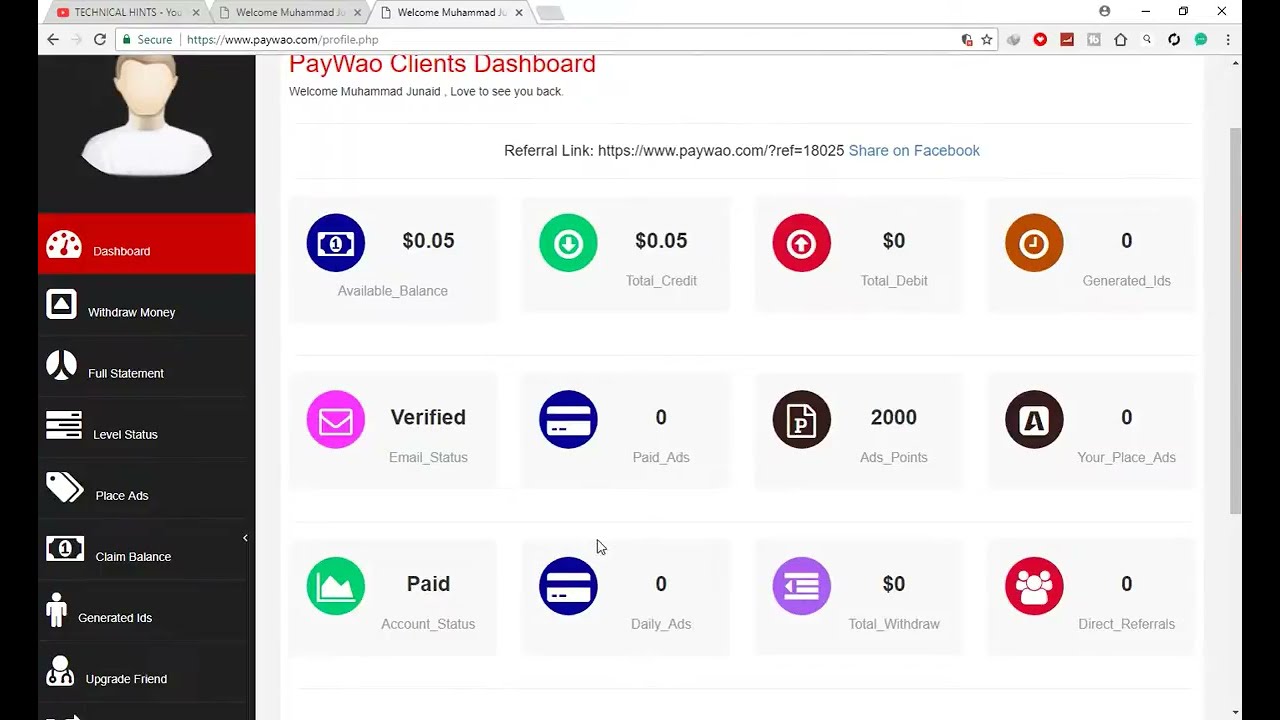Click the 2000 Ads_Points value

coord(894,417)
